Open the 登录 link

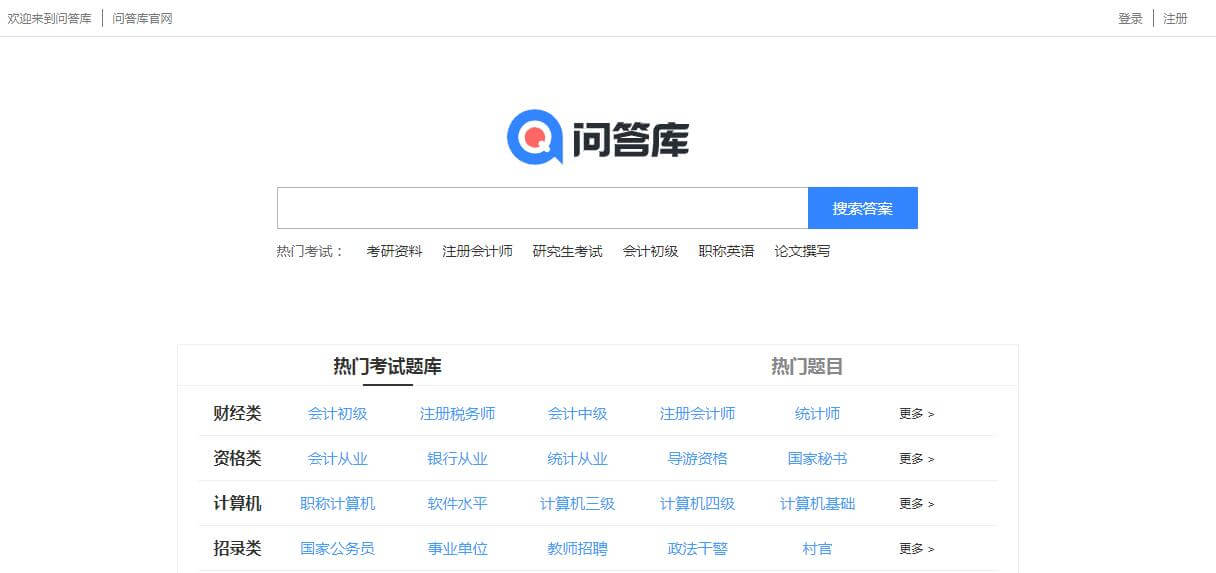tap(1130, 18)
